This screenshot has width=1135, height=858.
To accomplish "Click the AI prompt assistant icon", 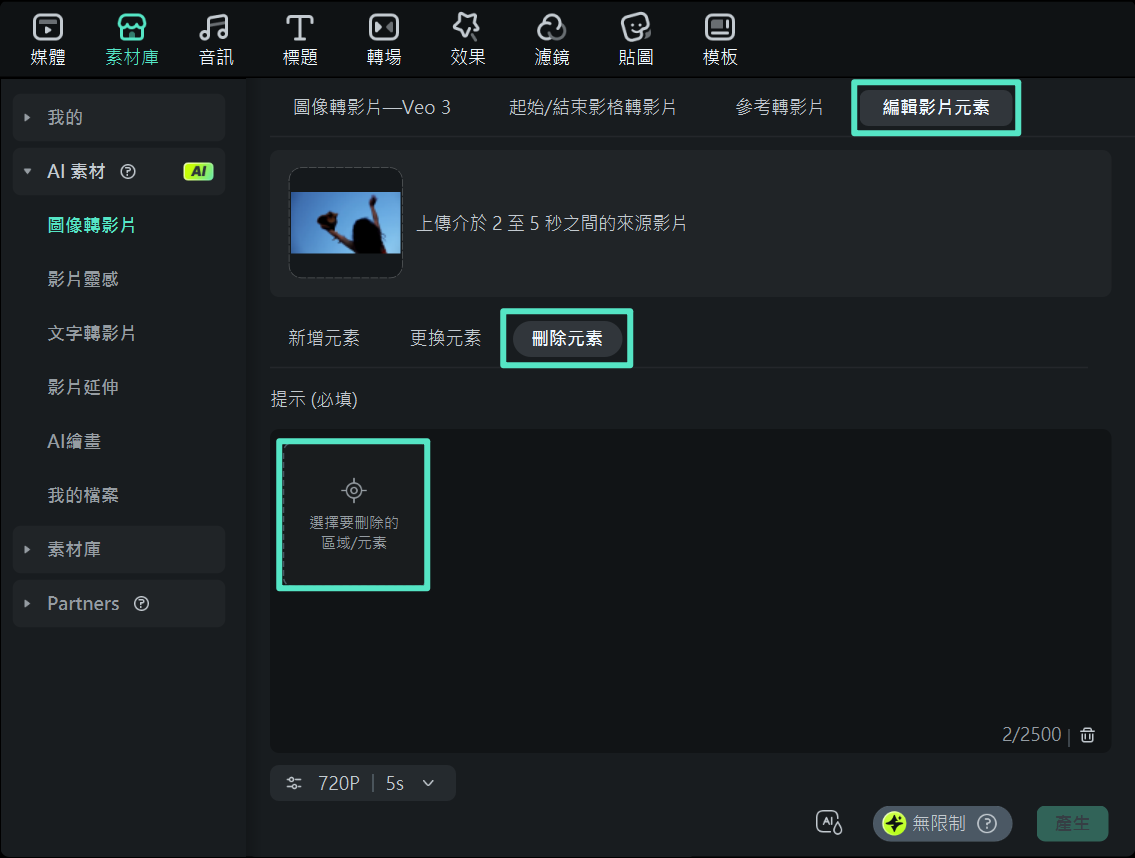I will [829, 822].
